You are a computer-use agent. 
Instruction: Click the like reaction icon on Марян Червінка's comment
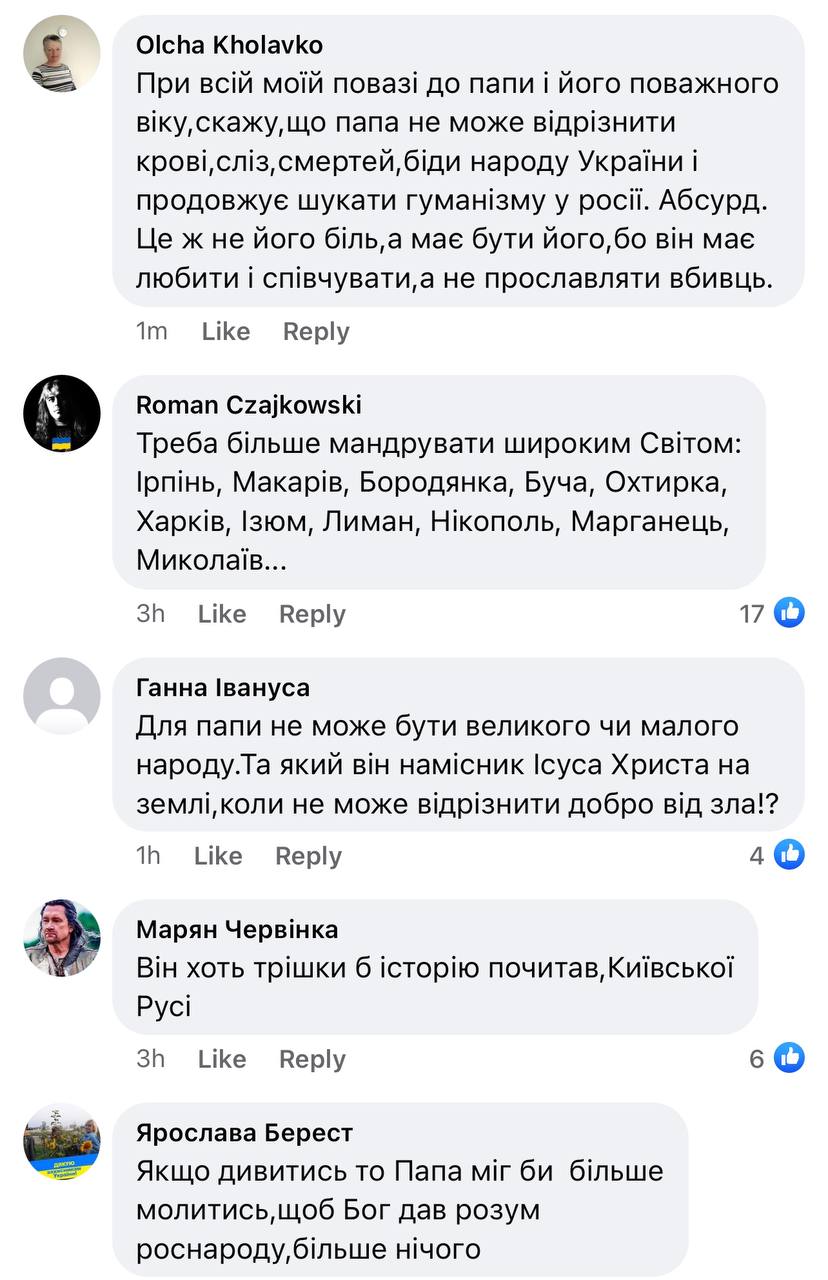790,1057
